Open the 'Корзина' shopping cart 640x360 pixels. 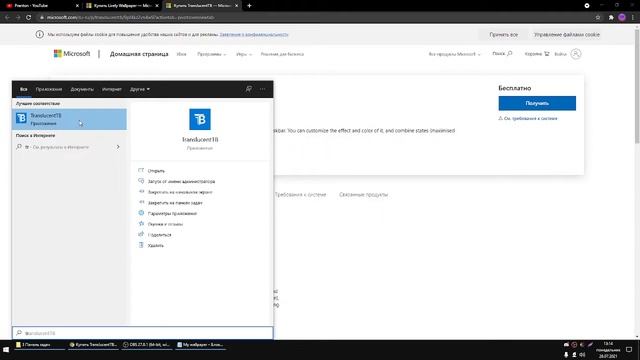coord(537,54)
